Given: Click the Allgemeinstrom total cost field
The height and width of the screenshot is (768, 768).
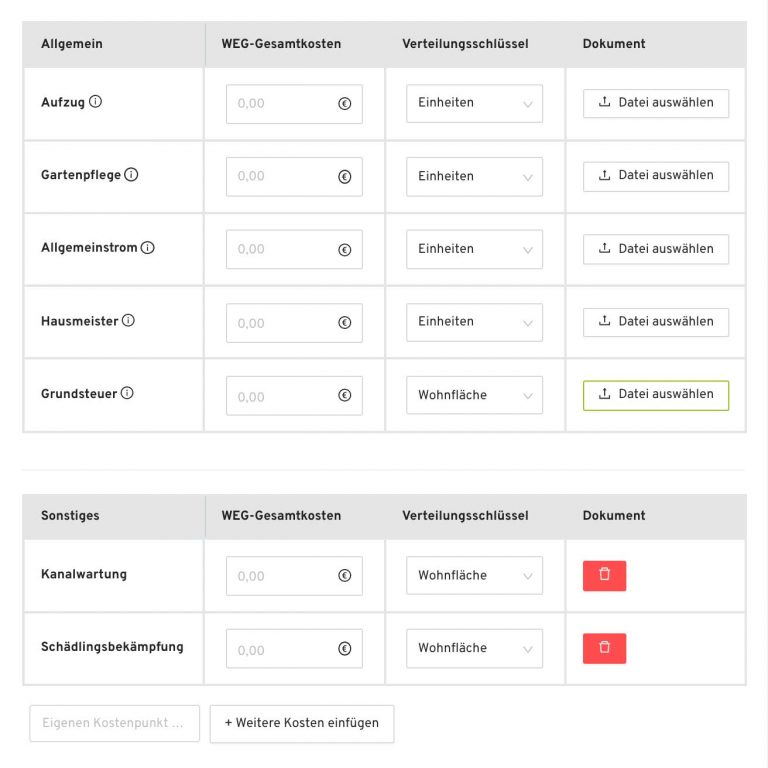Looking at the screenshot, I should pos(284,249).
